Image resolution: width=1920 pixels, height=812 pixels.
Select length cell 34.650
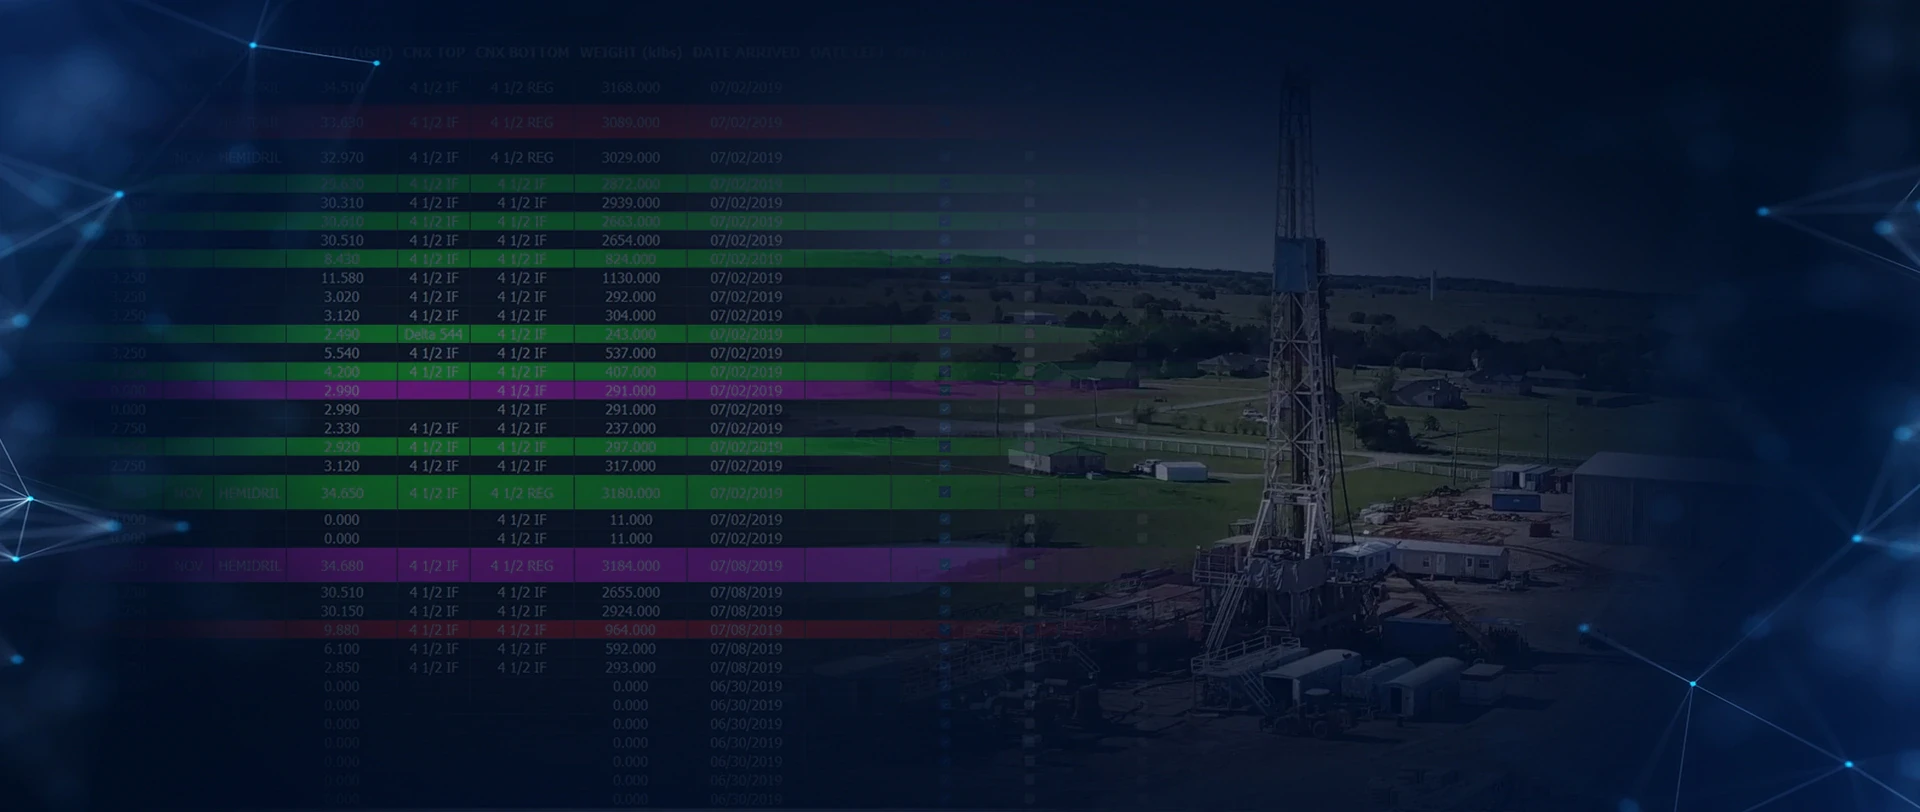point(342,493)
